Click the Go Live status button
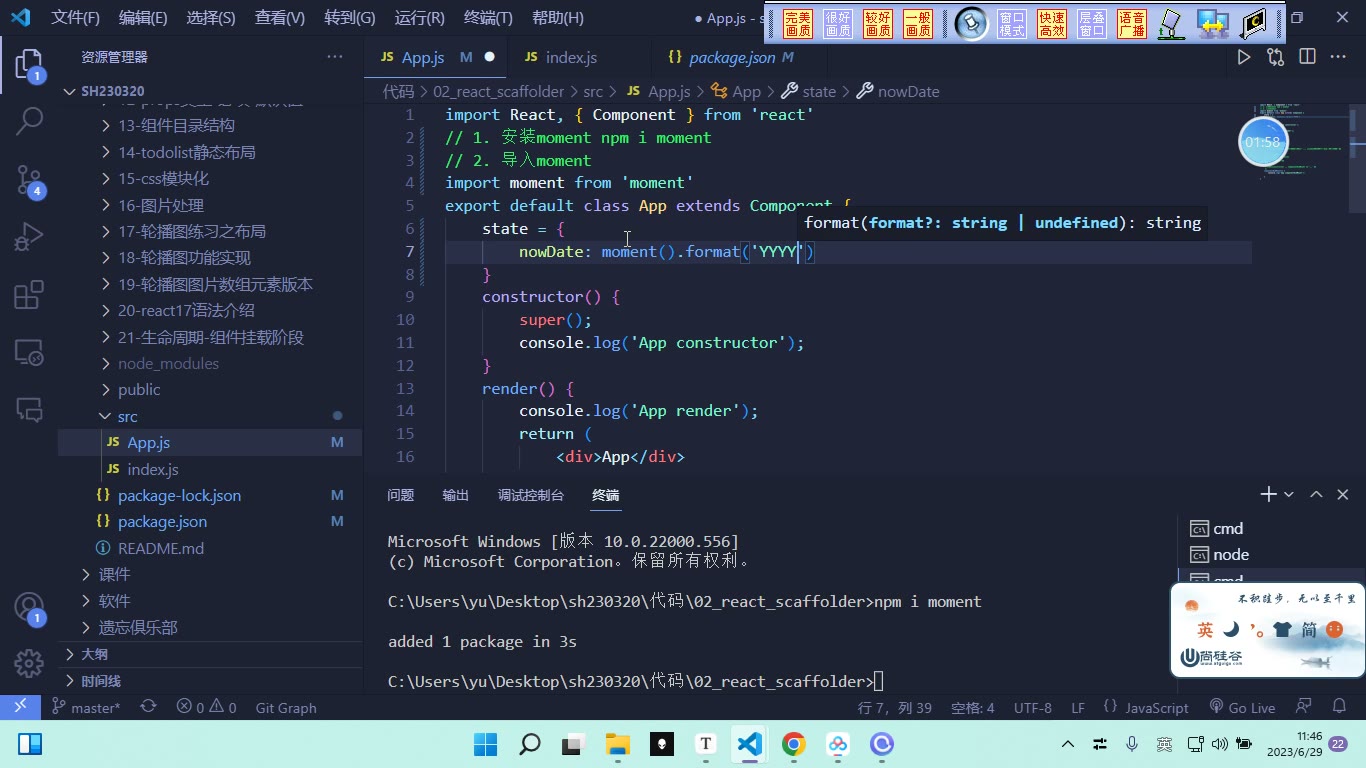Image resolution: width=1366 pixels, height=768 pixels. coord(1242,707)
